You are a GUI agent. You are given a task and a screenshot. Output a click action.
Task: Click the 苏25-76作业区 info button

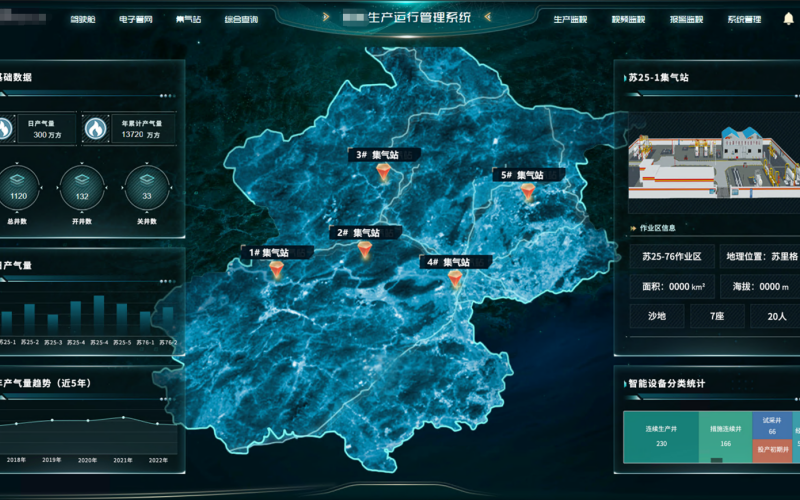pyautogui.click(x=672, y=256)
